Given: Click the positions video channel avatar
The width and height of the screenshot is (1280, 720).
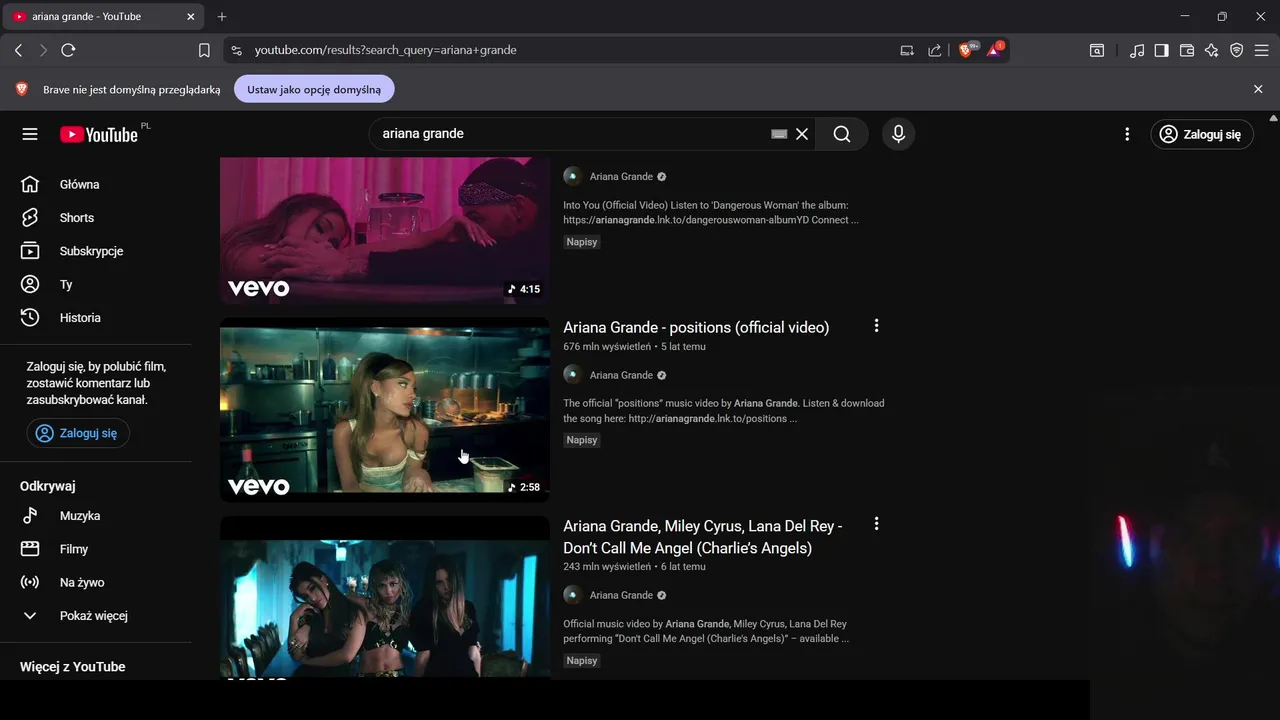Looking at the screenshot, I should 573,375.
